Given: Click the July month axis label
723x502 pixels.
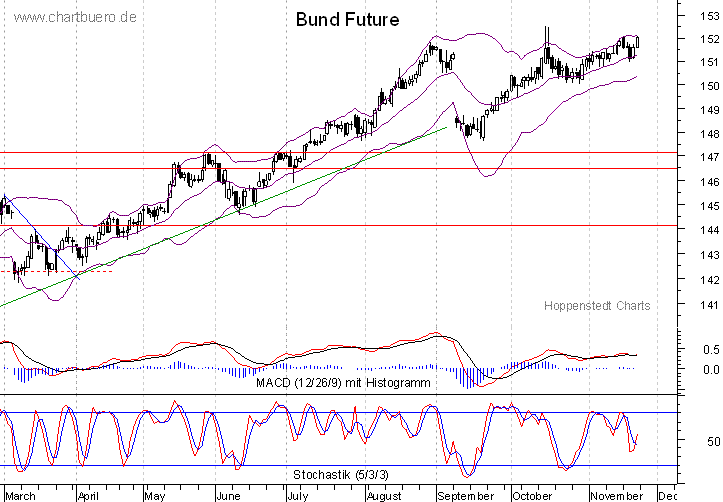Looking at the screenshot, I should click(x=297, y=496).
